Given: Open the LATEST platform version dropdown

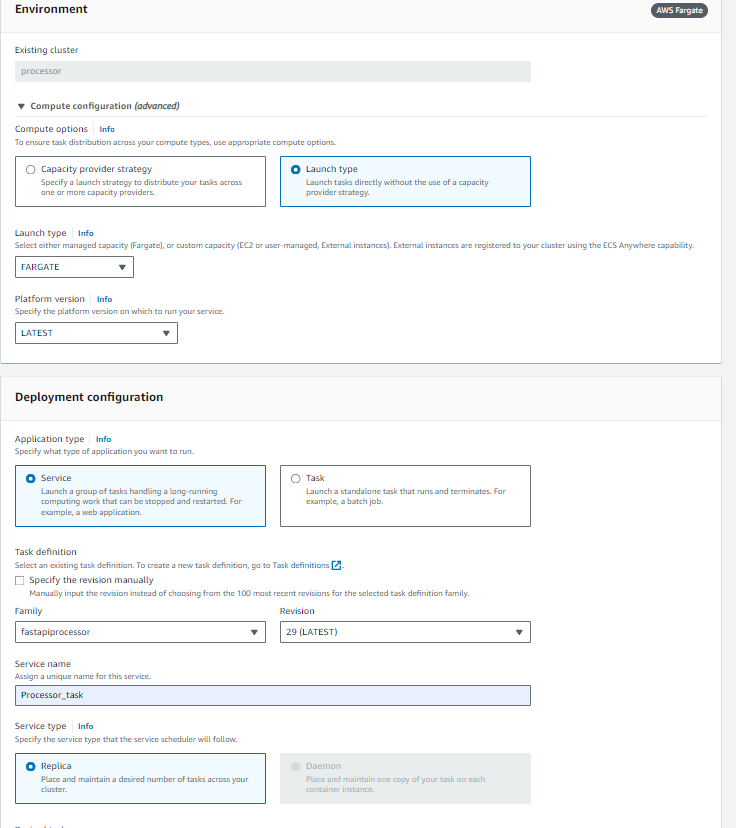Looking at the screenshot, I should [95, 332].
